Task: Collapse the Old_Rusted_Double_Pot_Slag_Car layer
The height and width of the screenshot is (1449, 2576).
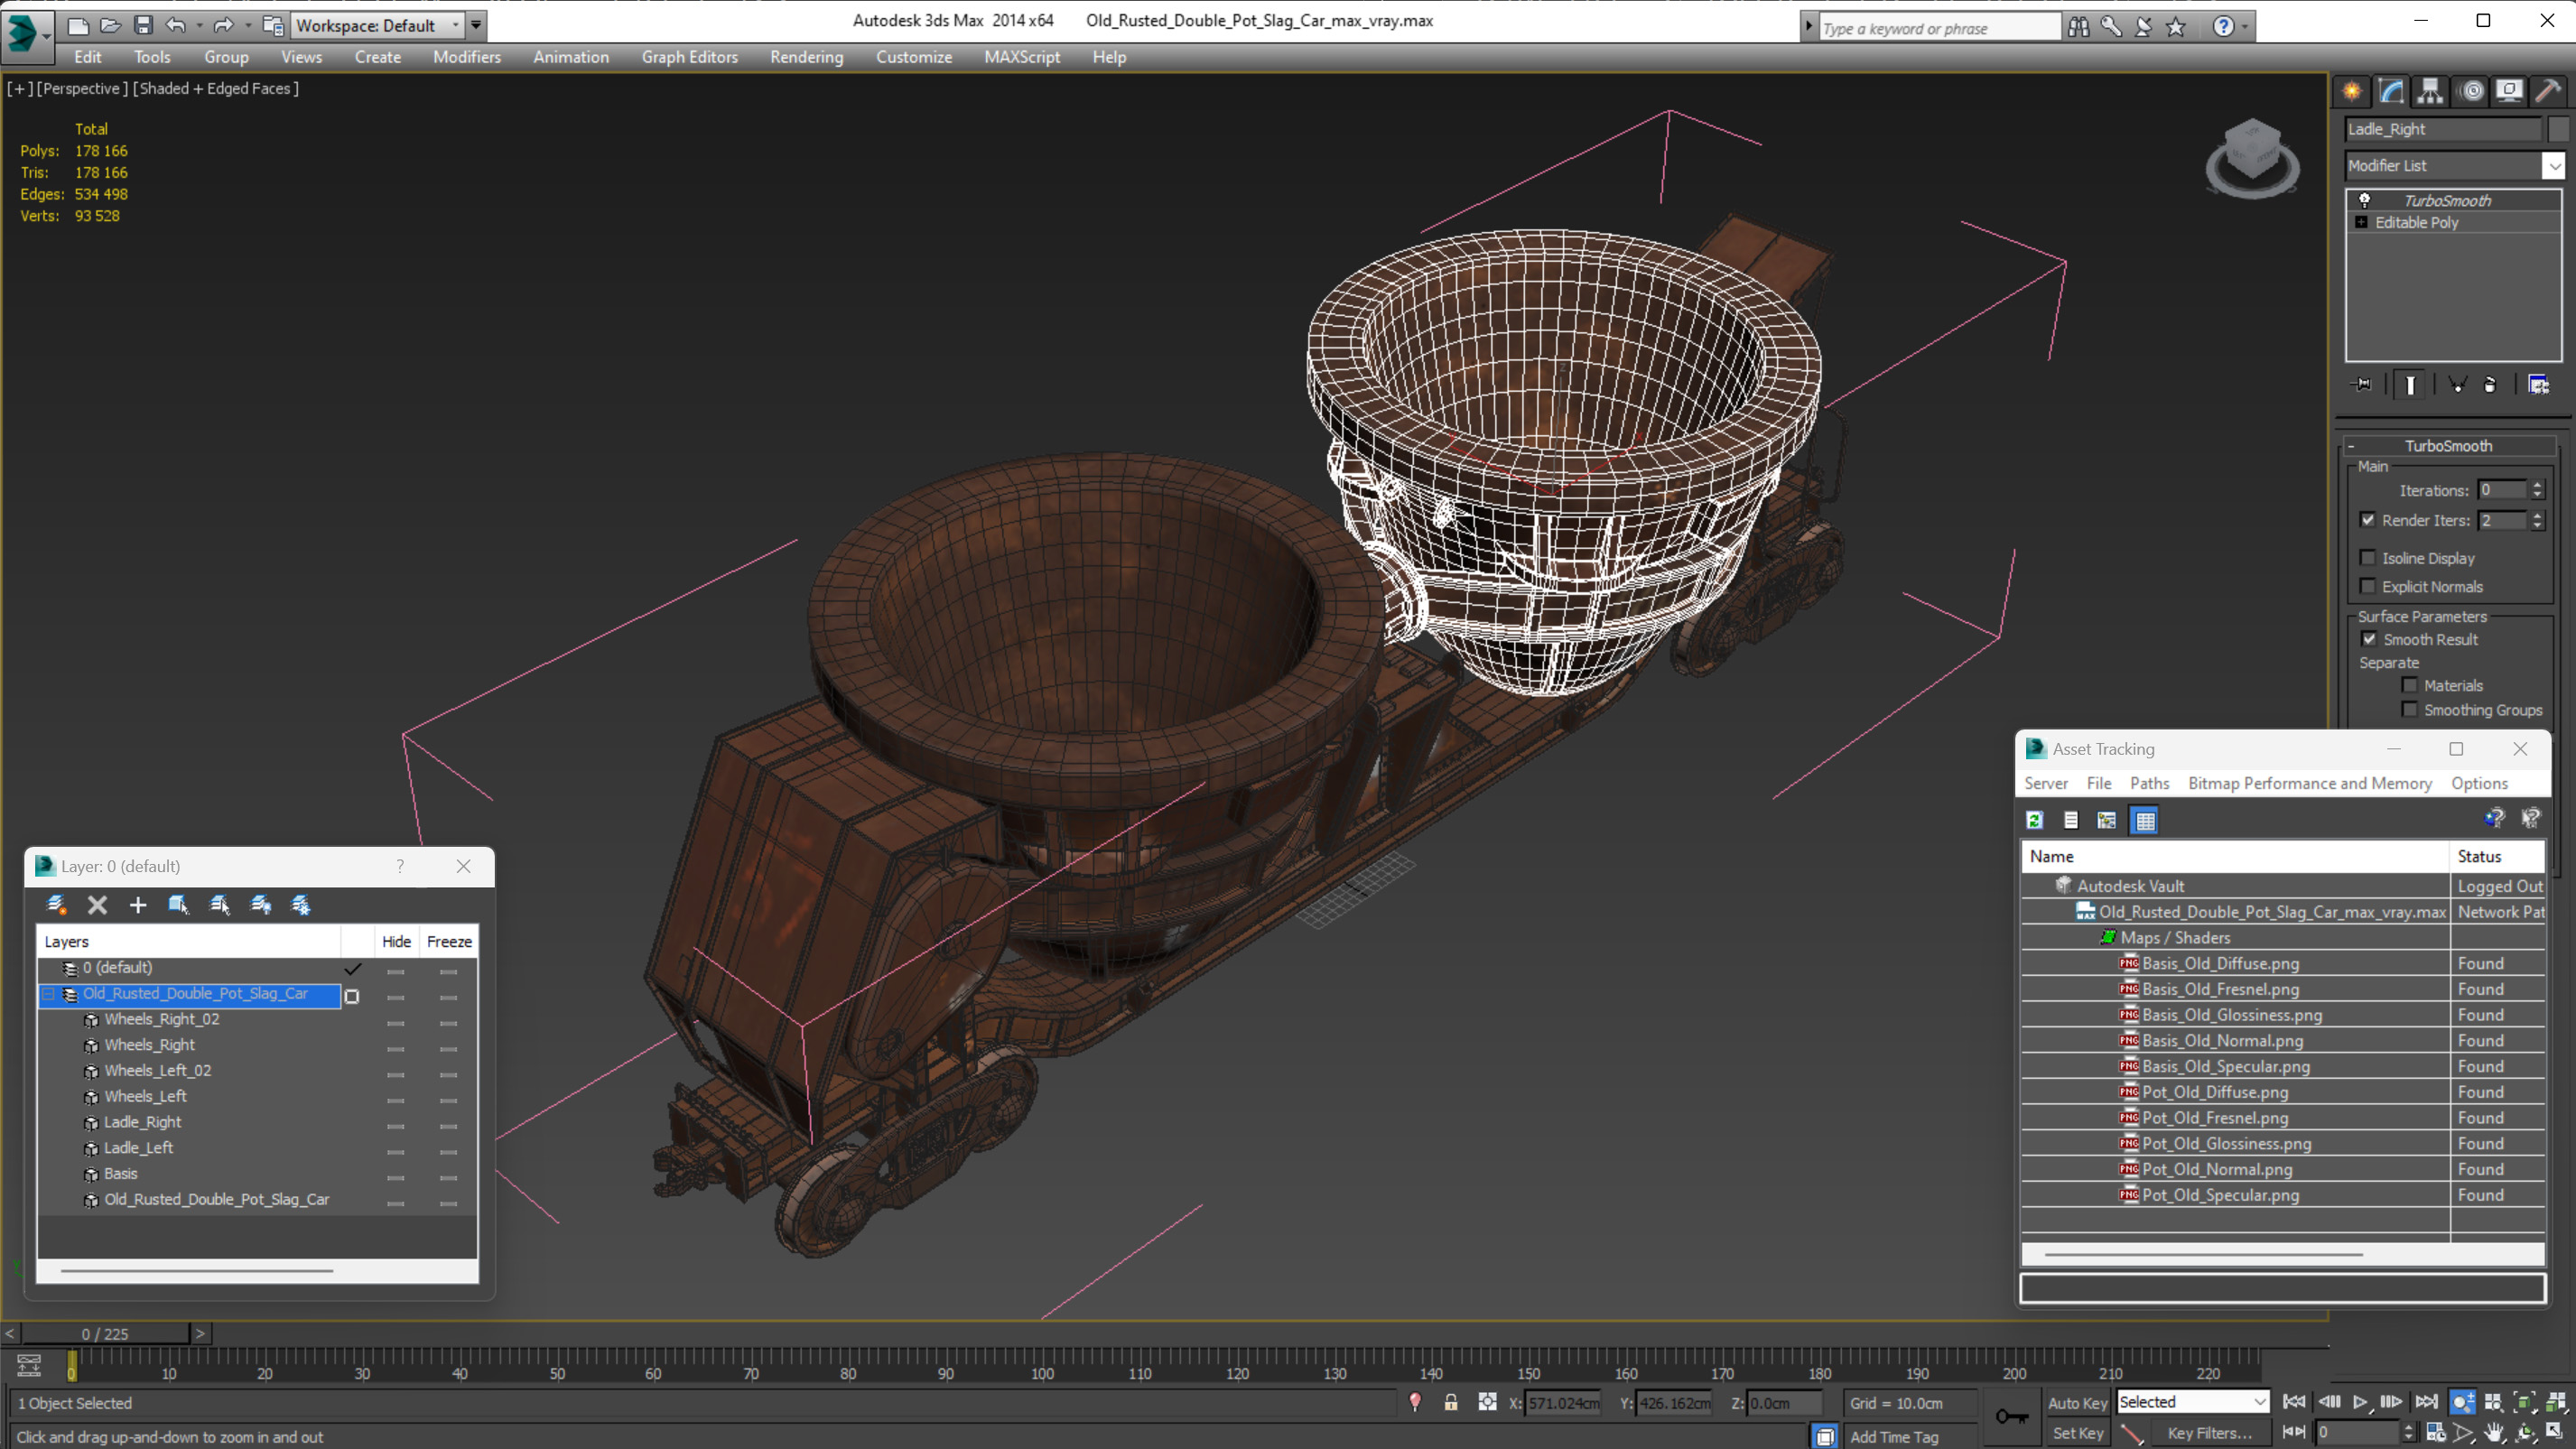Action: tap(47, 994)
